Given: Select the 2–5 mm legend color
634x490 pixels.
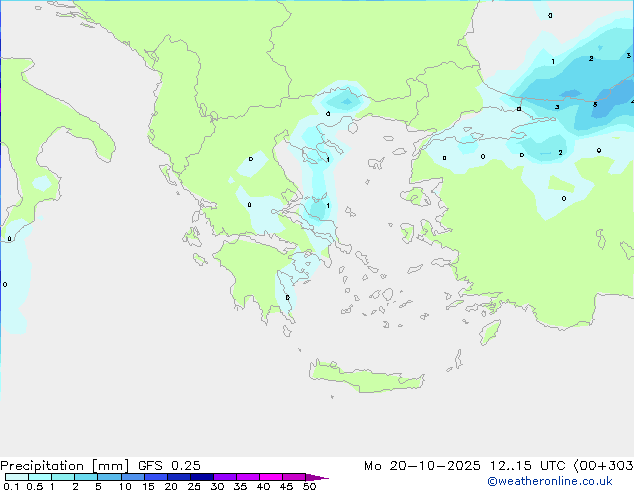Looking at the screenshot, I should coord(86,477).
